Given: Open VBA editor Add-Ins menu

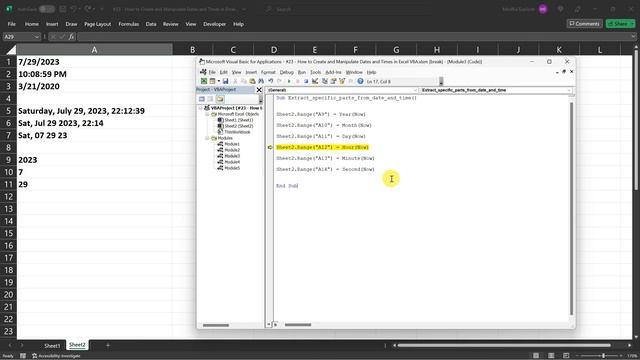Looking at the screenshot, I should click(x=333, y=72).
